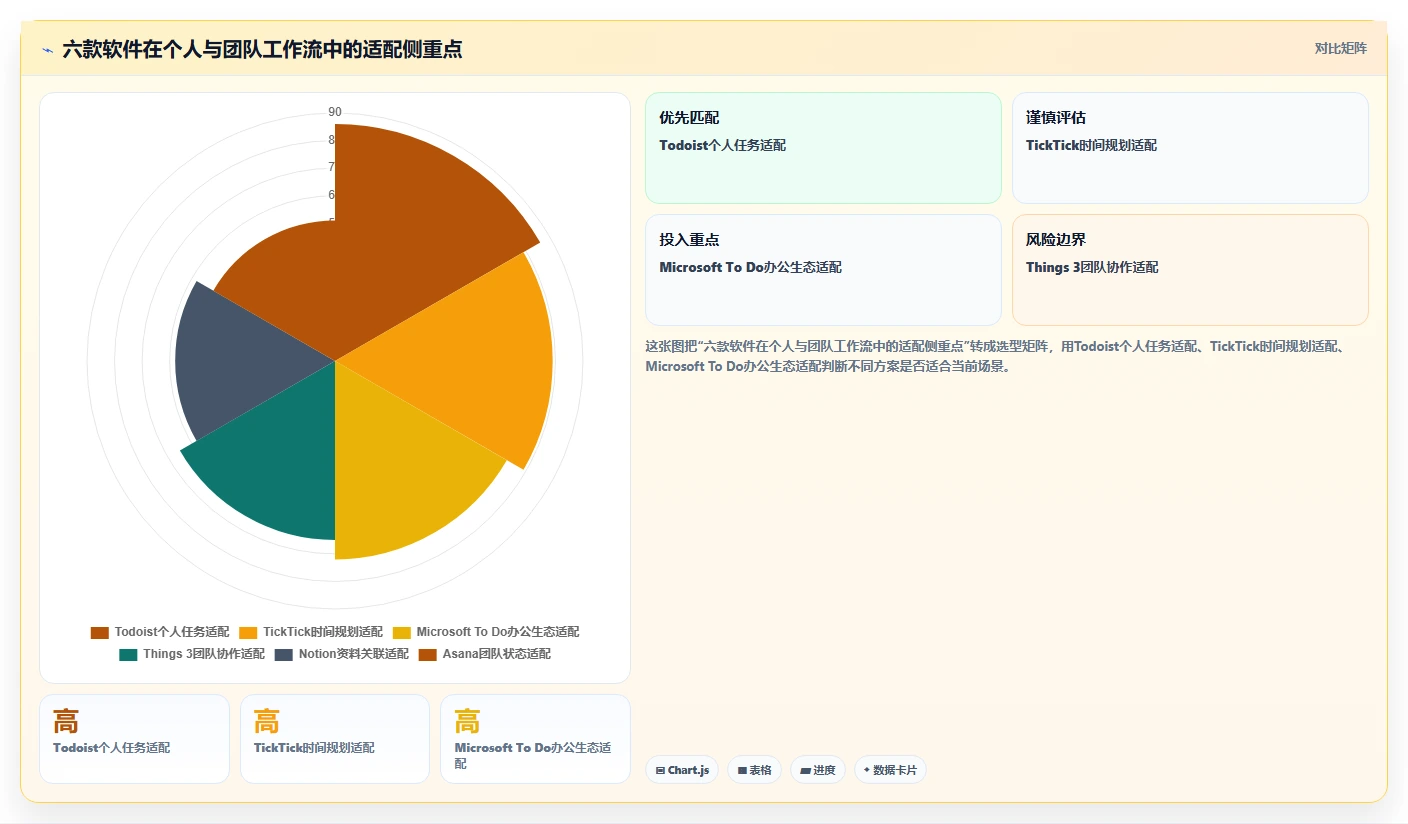Click the 表格 chip
The width and height of the screenshot is (1408, 824).
[754, 770]
